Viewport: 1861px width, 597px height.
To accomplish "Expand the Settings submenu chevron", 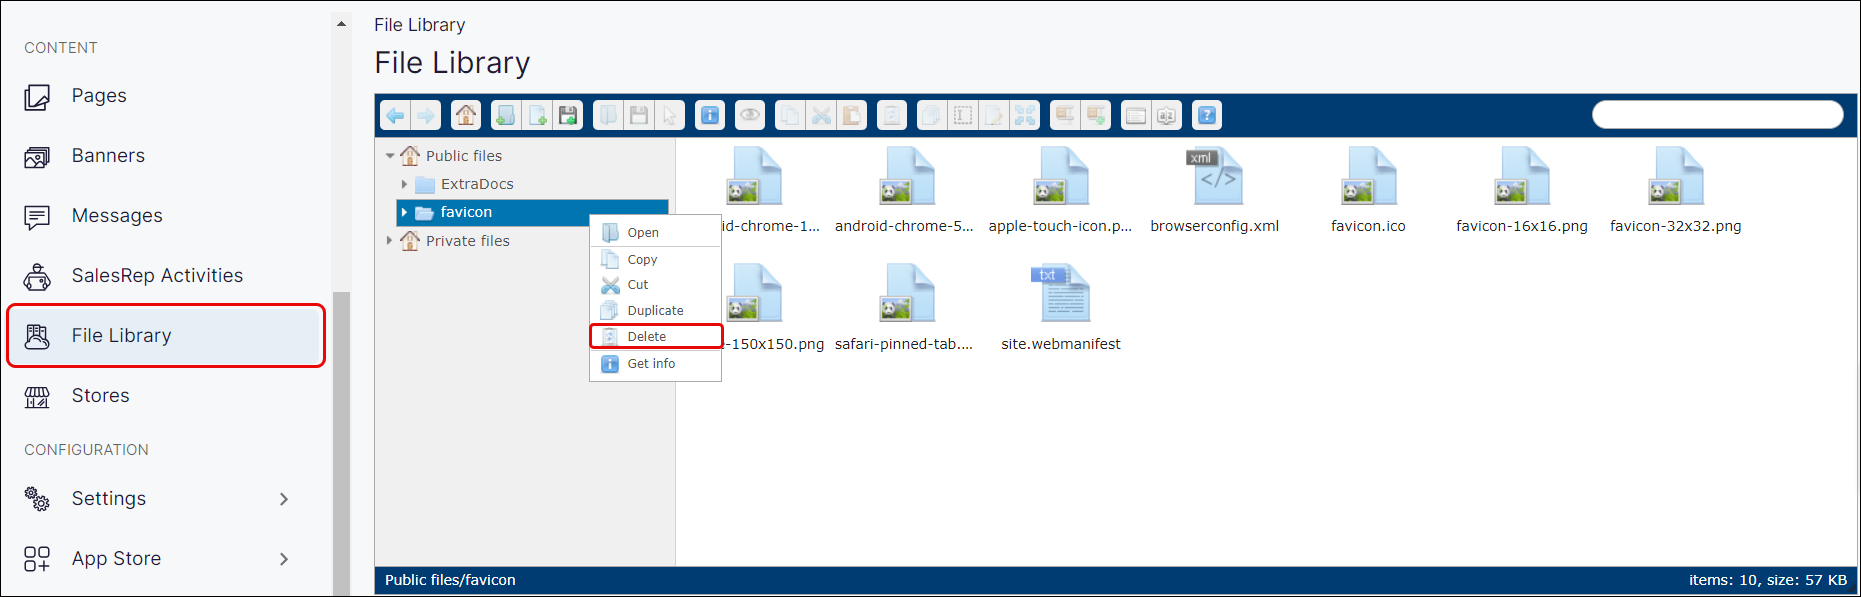I will [x=284, y=499].
